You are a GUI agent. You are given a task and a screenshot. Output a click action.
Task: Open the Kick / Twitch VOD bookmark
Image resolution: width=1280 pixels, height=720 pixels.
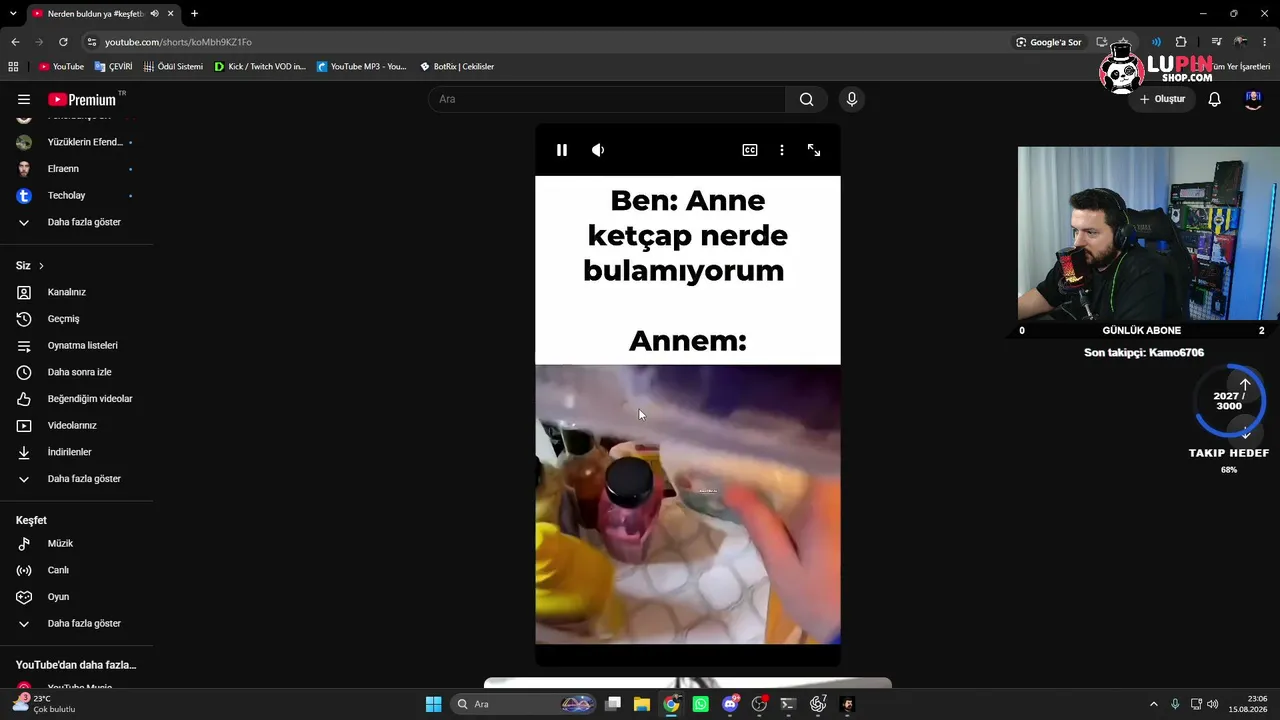tap(260, 66)
